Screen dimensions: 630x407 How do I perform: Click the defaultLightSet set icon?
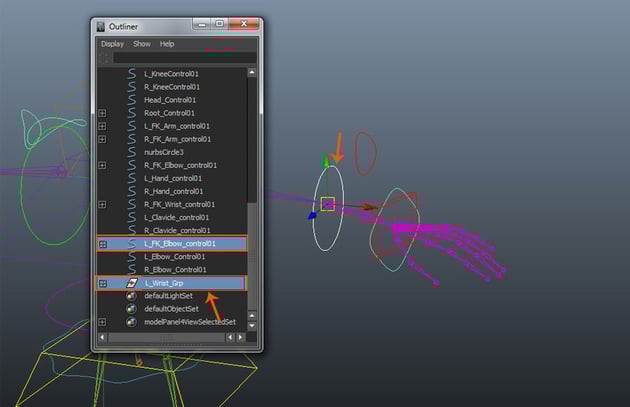[131, 296]
